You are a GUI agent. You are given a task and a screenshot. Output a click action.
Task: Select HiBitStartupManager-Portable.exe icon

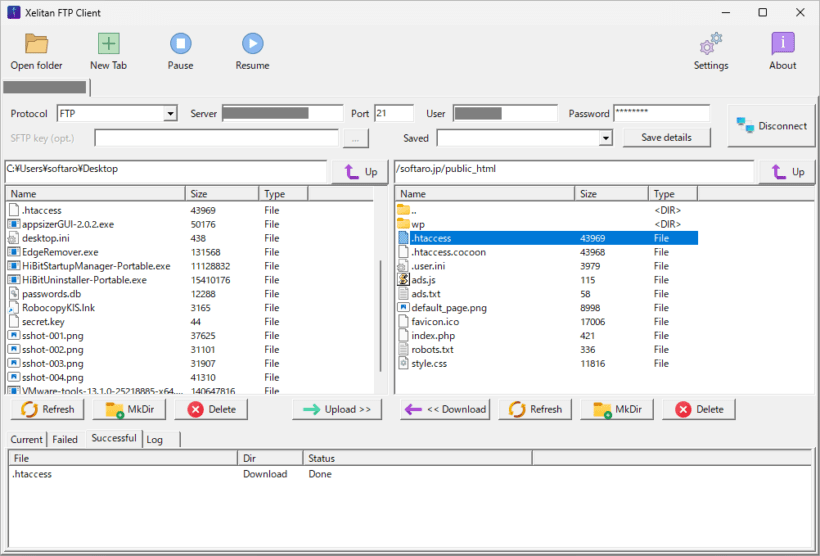(x=14, y=266)
